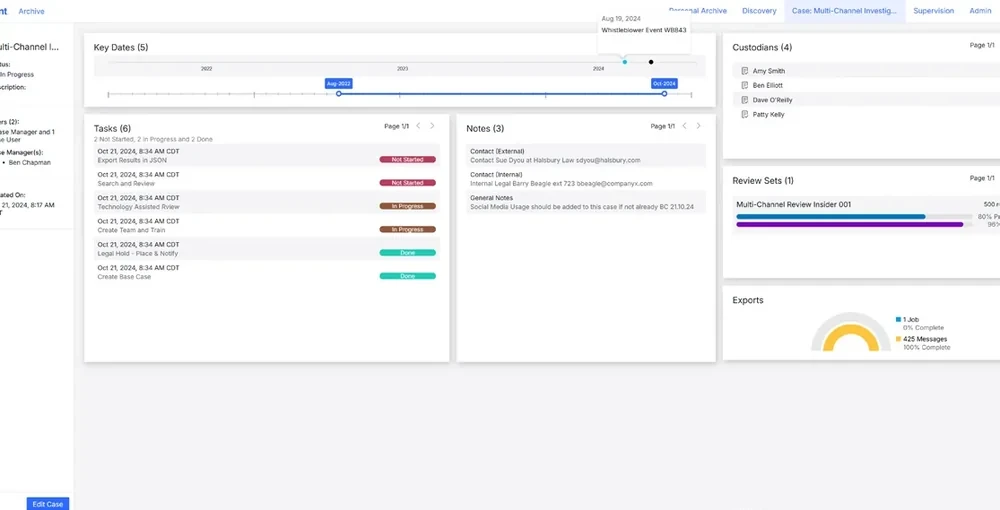
Task: Go to previous page in Notes panel
Action: (x=684, y=126)
